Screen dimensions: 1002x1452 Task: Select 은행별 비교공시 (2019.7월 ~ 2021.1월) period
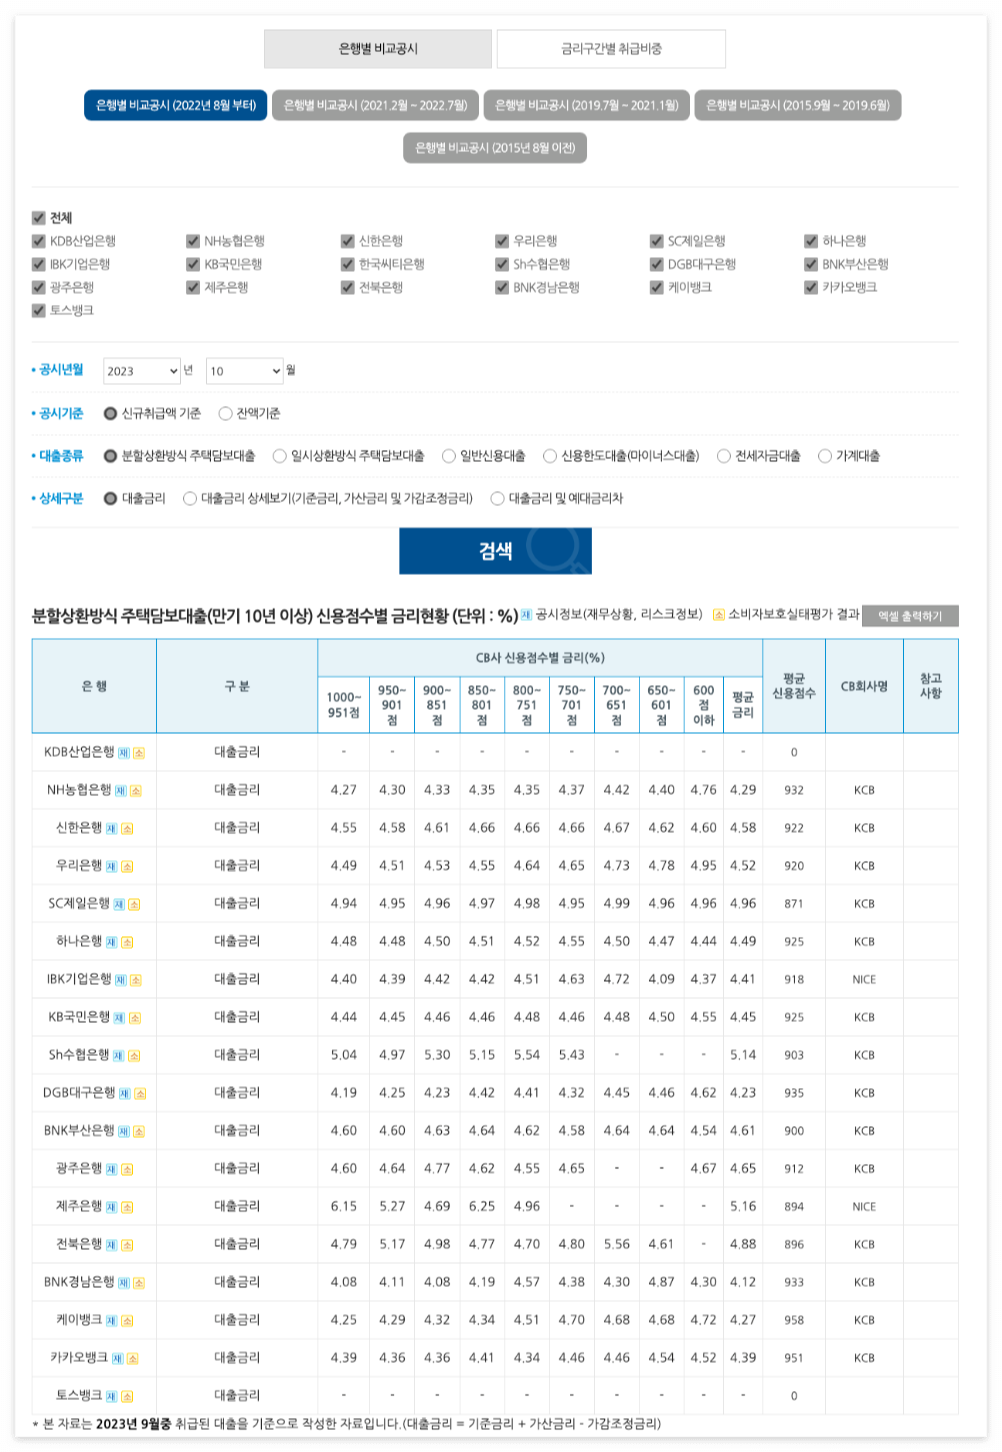coord(586,105)
